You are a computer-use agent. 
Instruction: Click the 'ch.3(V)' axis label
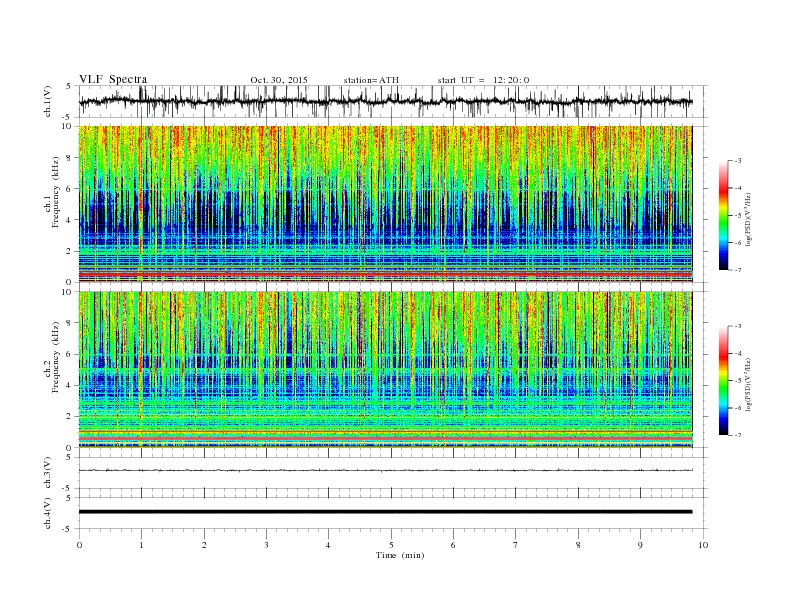[x=48, y=473]
